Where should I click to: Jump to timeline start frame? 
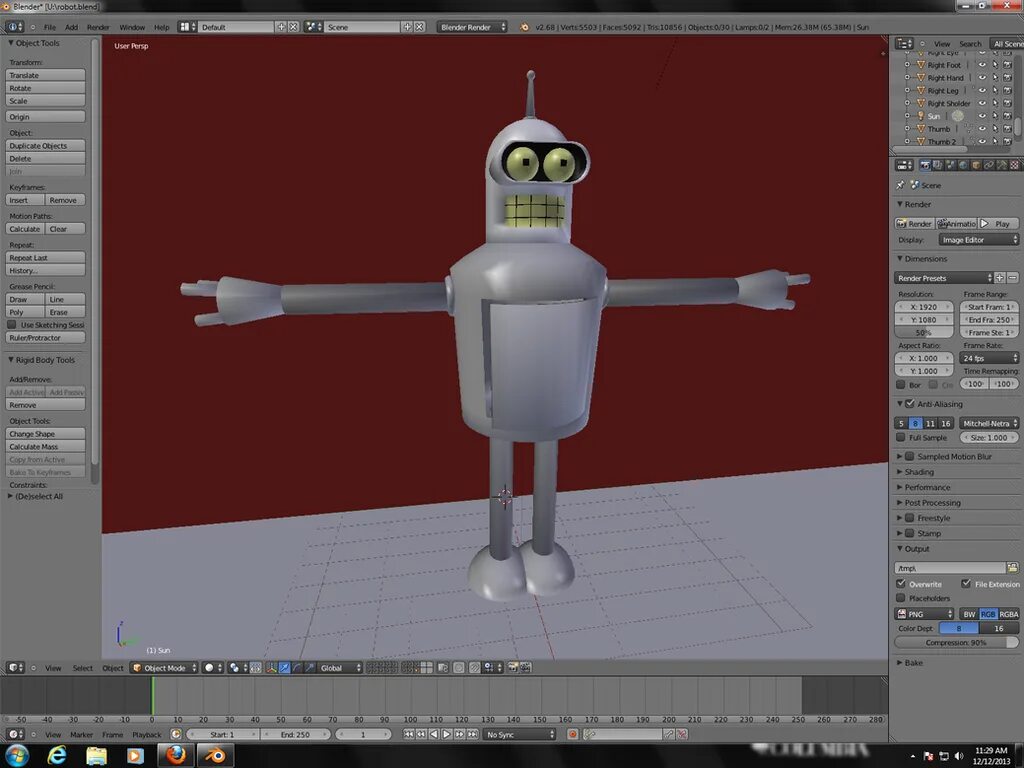tap(408, 735)
